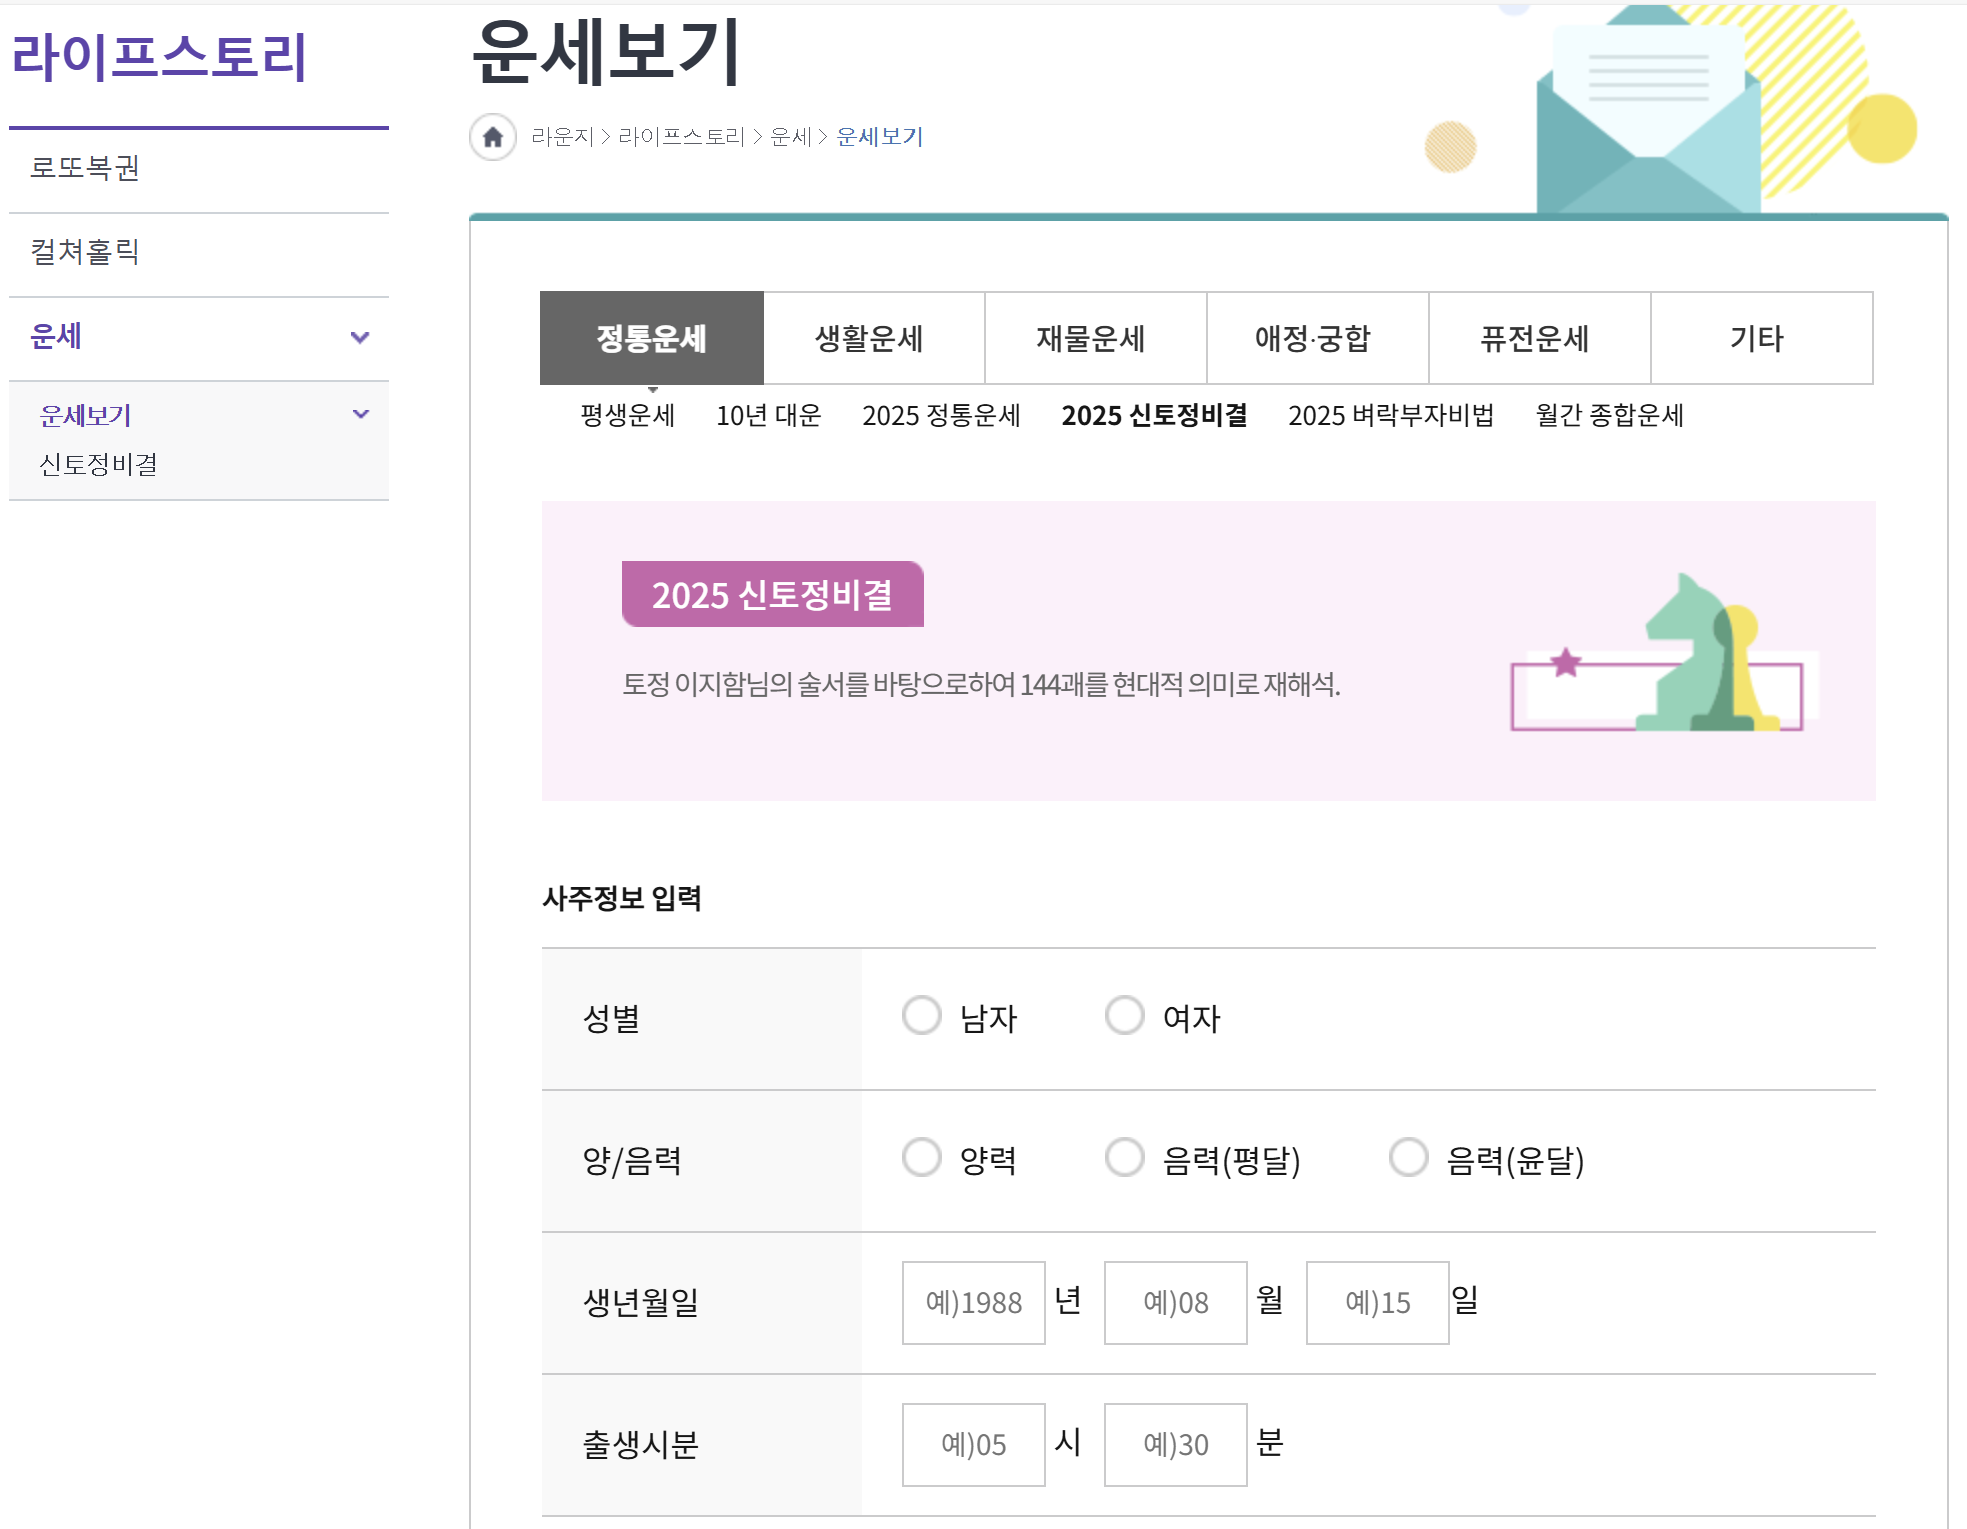
Task: Choose 음력(평달) radio option
Action: click(x=1124, y=1157)
